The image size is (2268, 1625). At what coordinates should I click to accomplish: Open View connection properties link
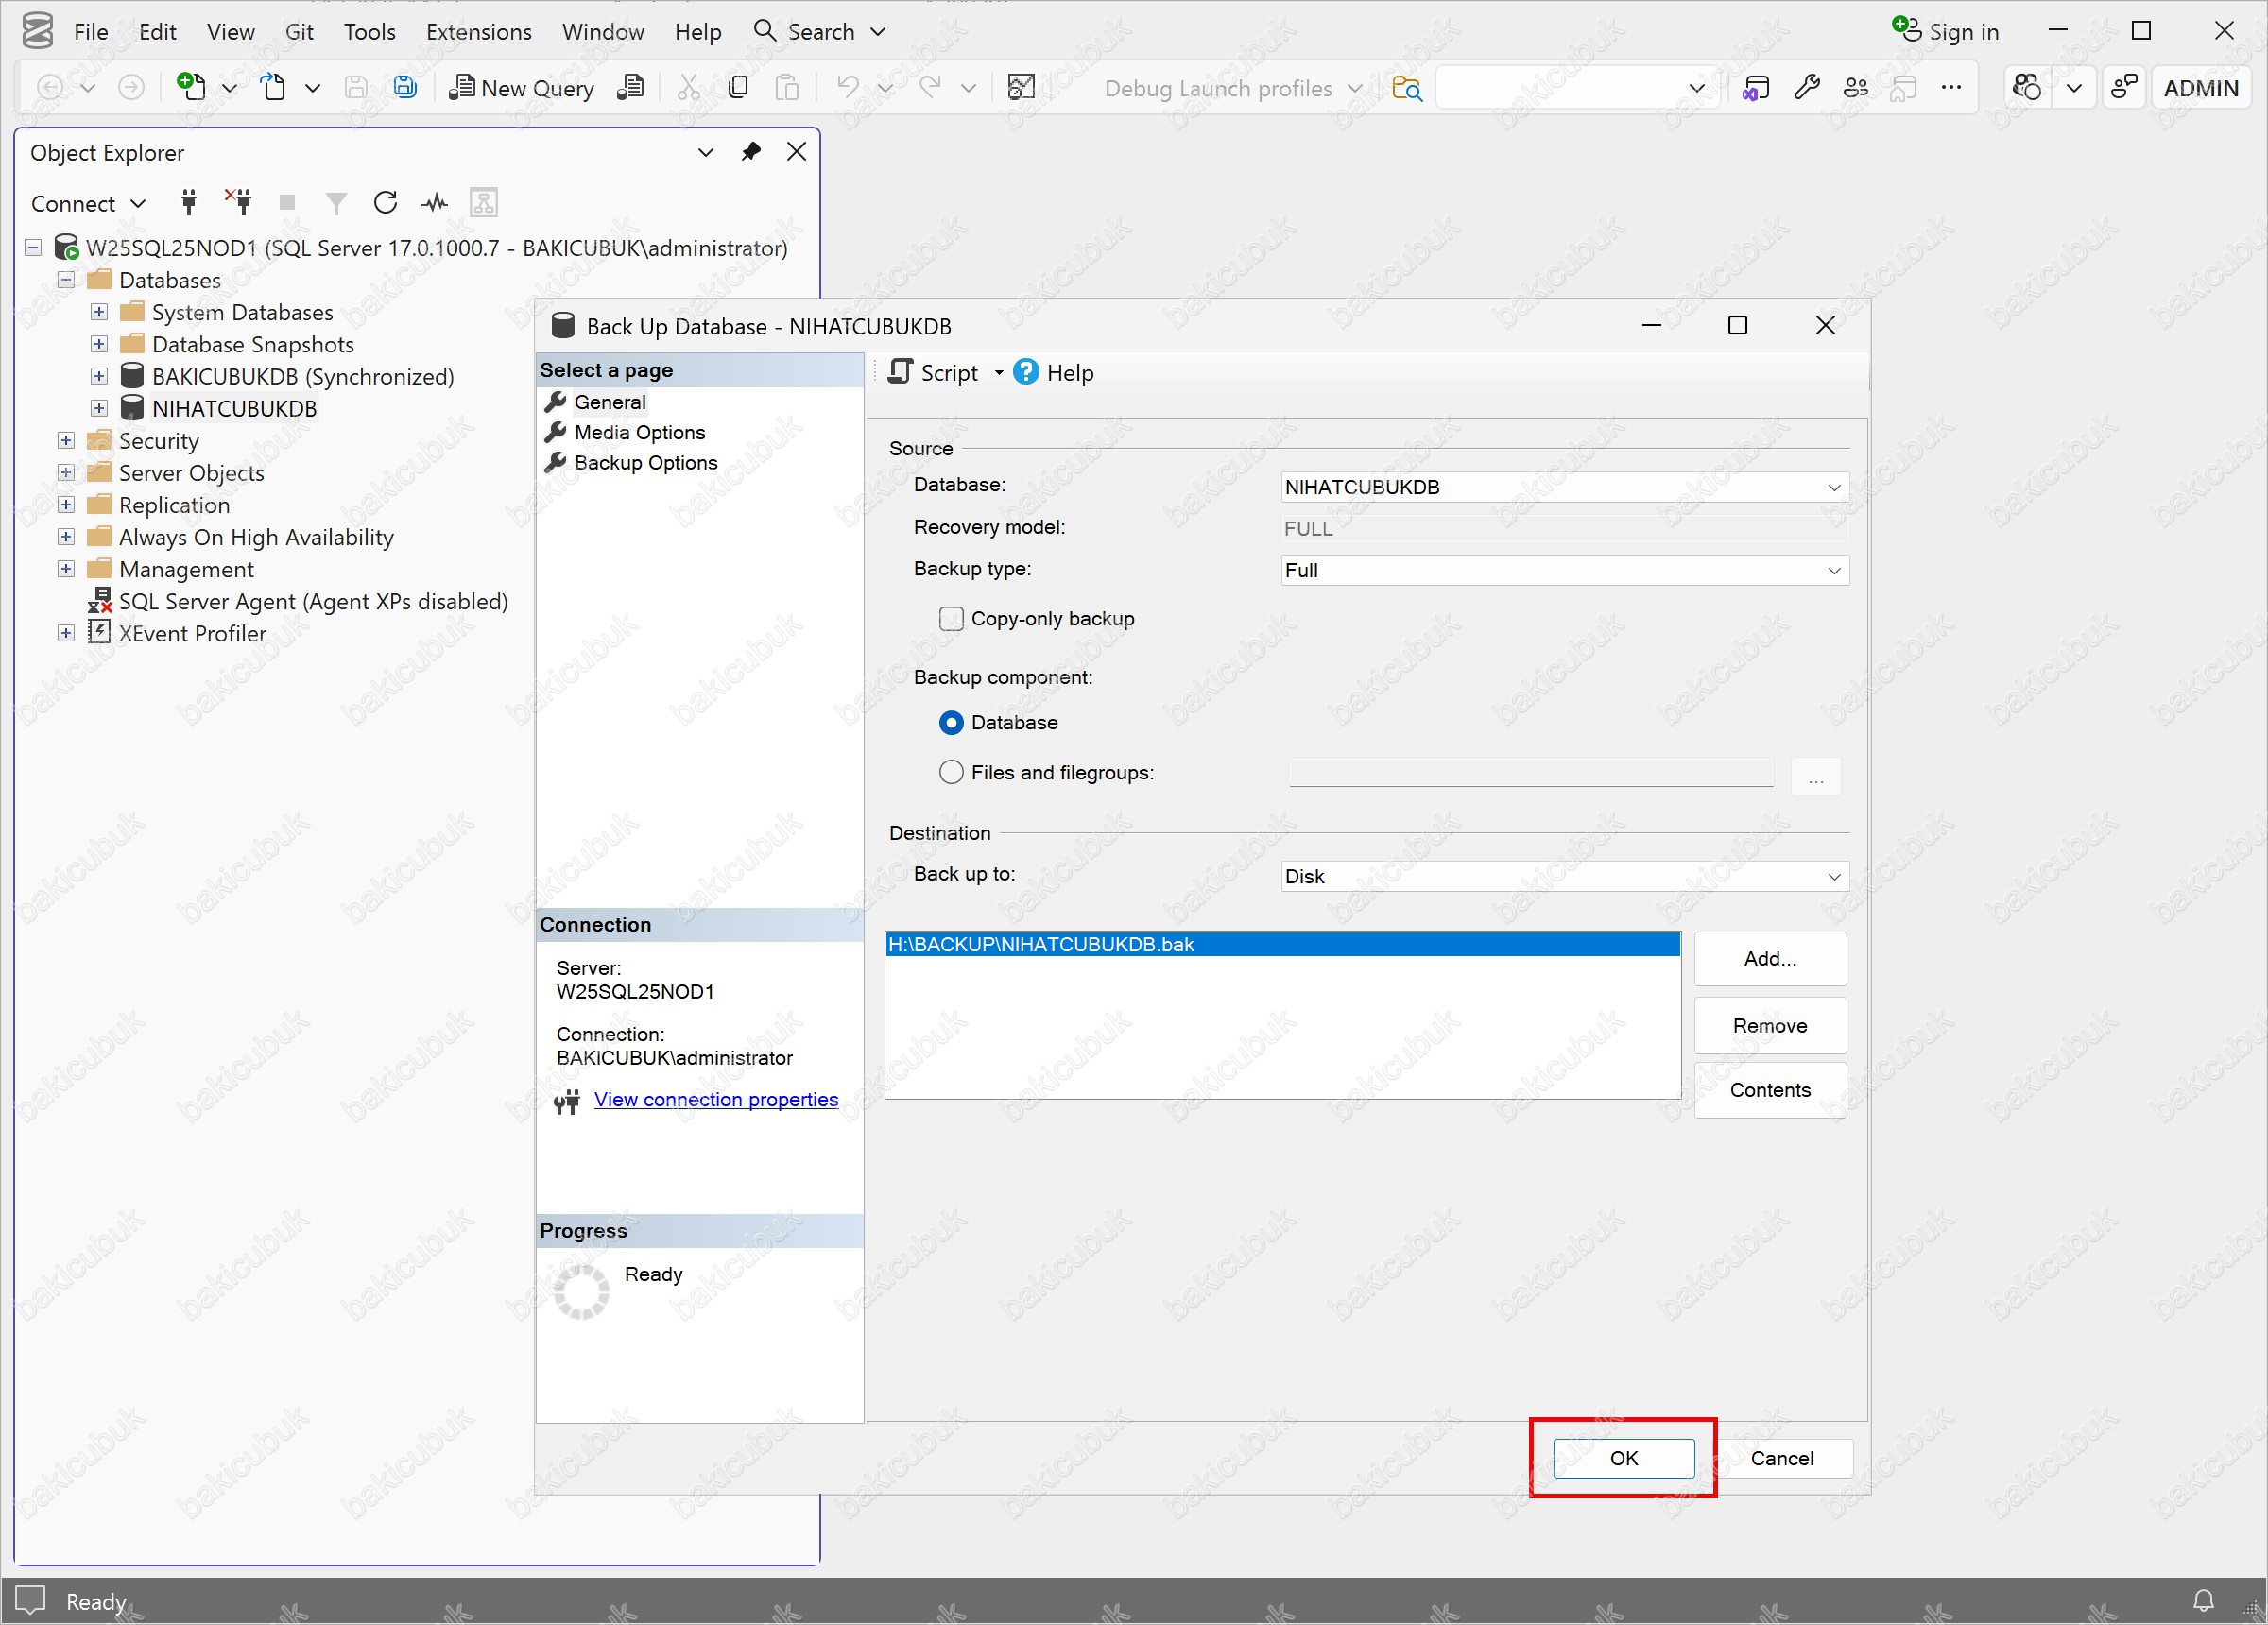pyautogui.click(x=716, y=1100)
